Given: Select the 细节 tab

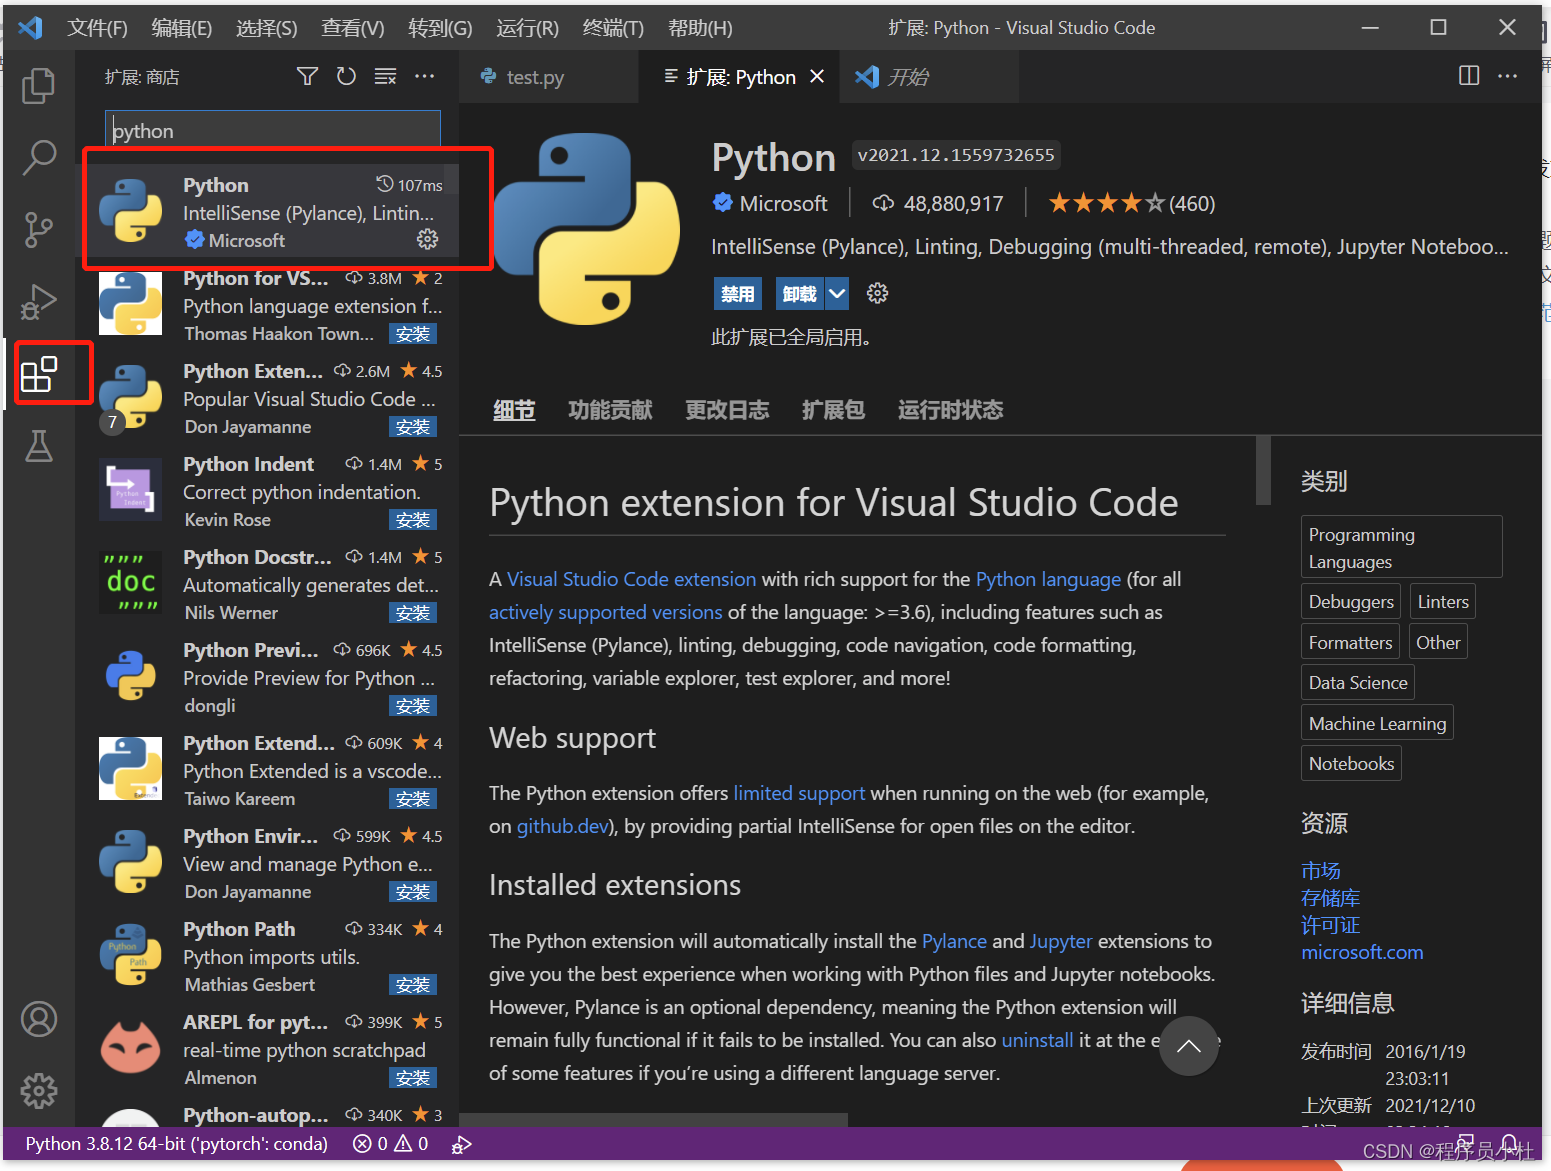Looking at the screenshot, I should click(514, 410).
